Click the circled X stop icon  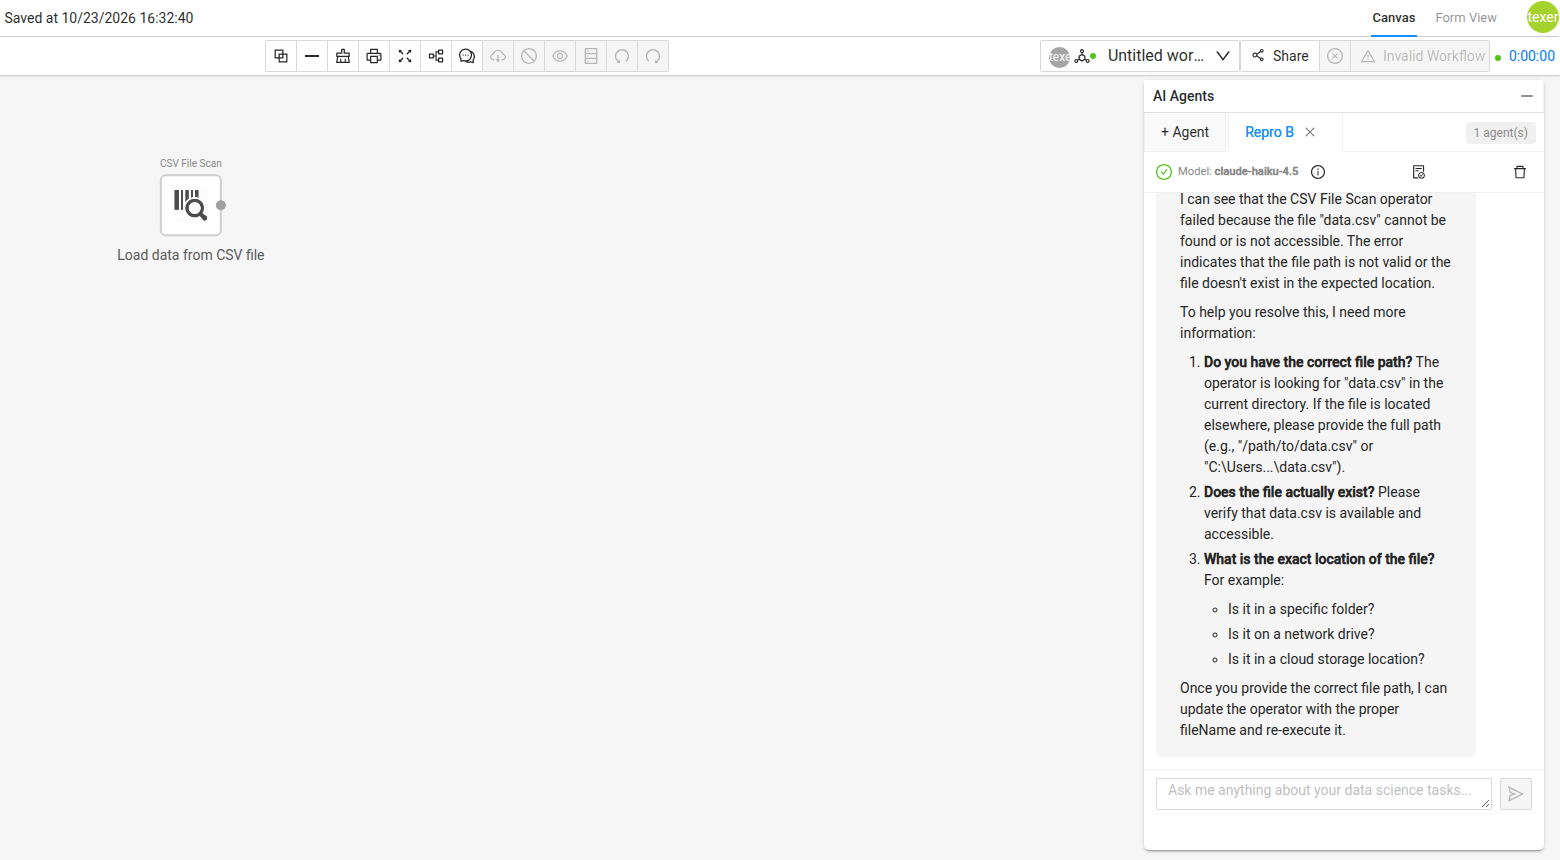tap(1335, 56)
